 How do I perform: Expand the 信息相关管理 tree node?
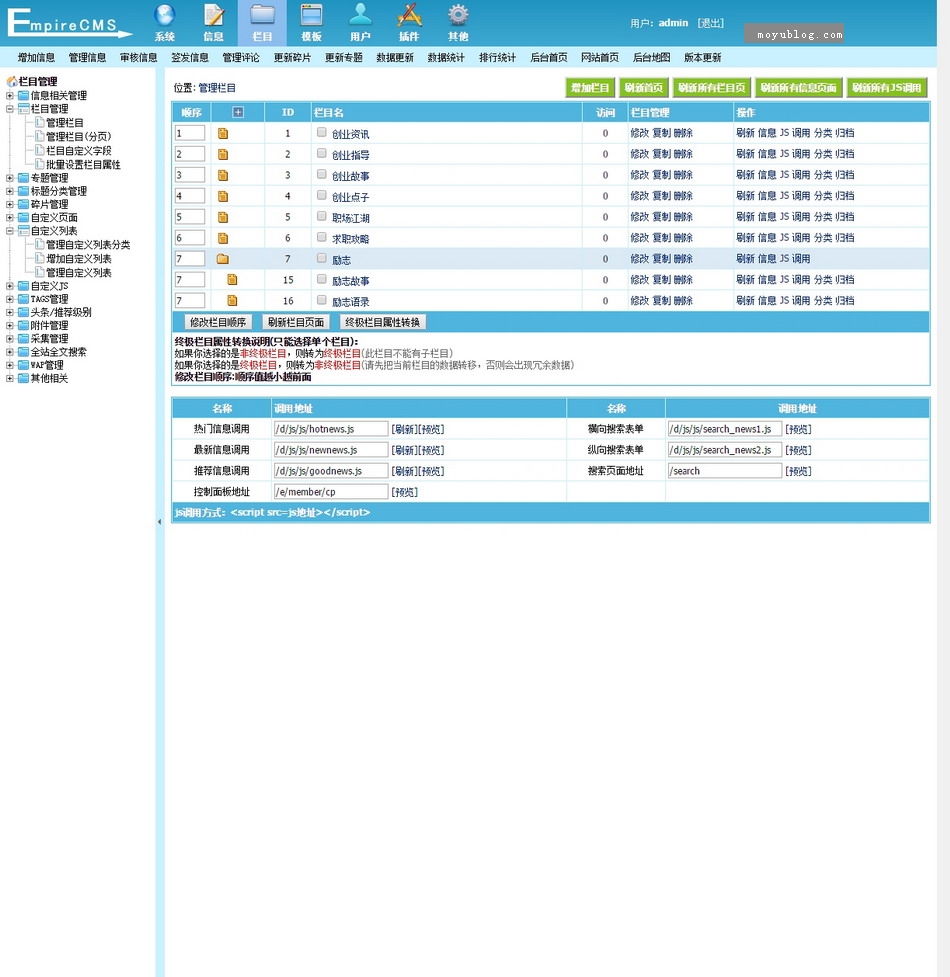click(x=10, y=96)
